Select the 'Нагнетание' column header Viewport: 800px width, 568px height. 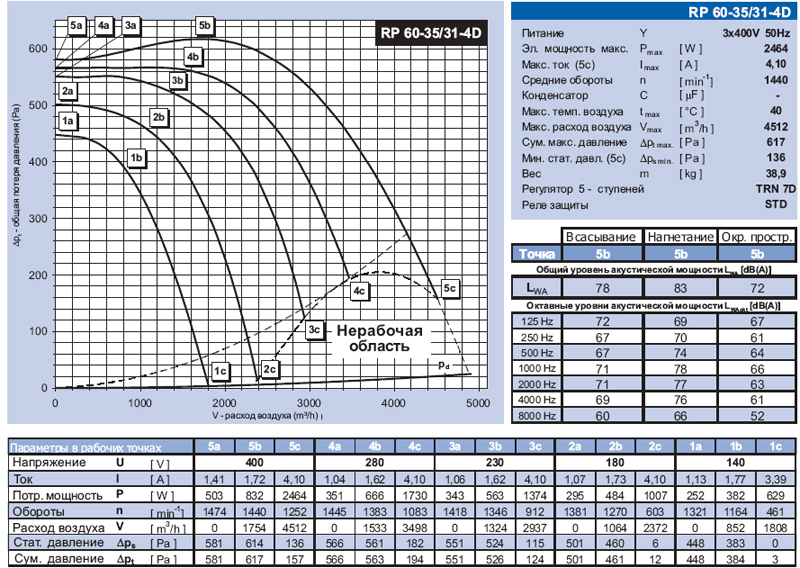tap(678, 237)
